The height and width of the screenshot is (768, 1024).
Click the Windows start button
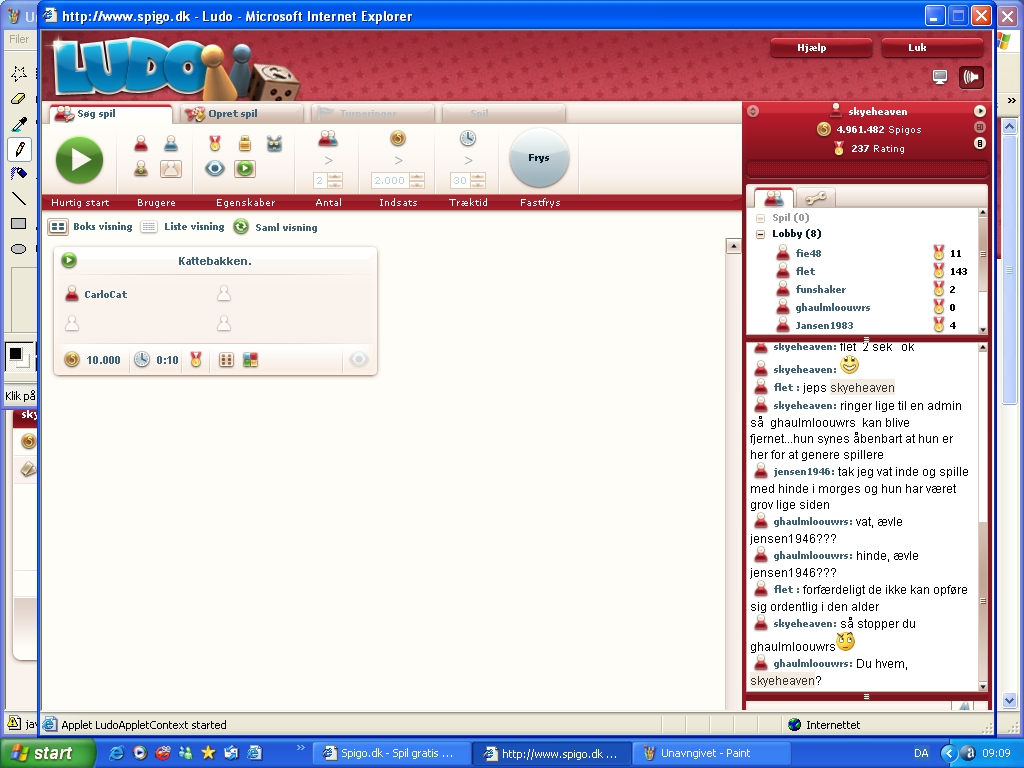pos(40,753)
